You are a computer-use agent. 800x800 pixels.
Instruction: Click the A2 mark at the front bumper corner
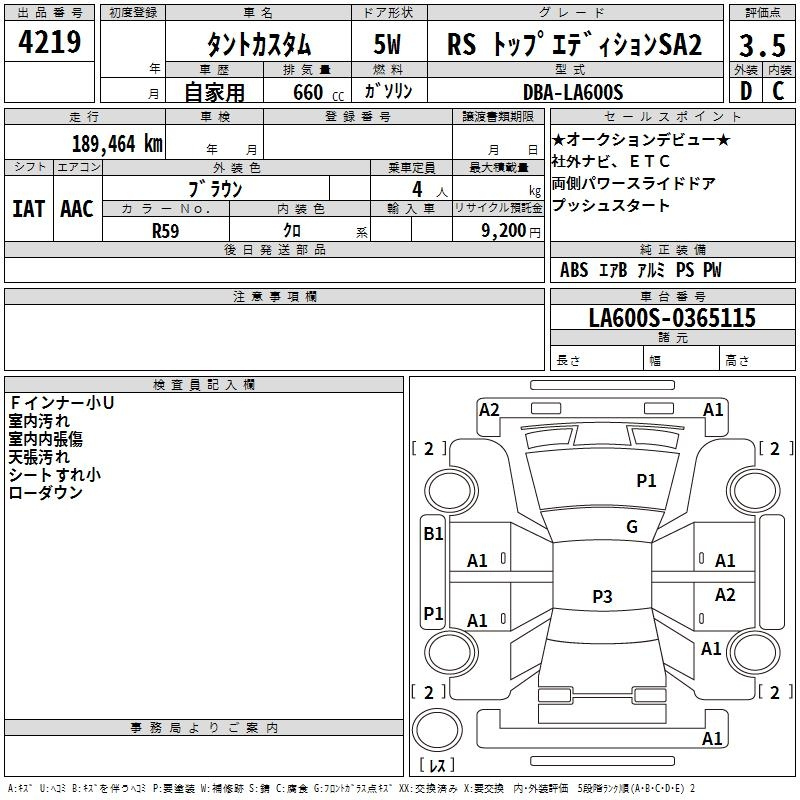click(489, 409)
